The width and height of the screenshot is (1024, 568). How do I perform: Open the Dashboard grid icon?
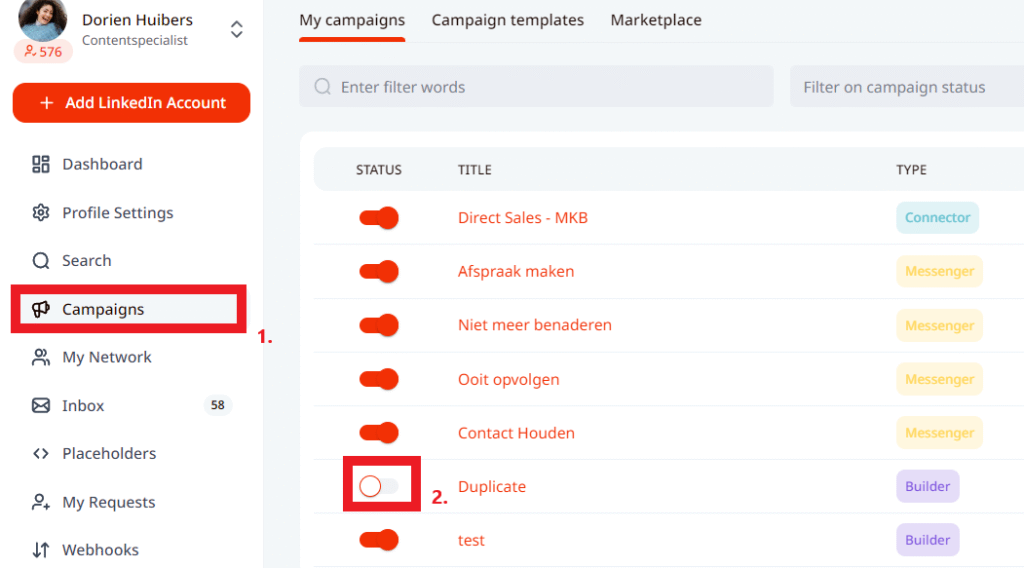pyautogui.click(x=41, y=164)
